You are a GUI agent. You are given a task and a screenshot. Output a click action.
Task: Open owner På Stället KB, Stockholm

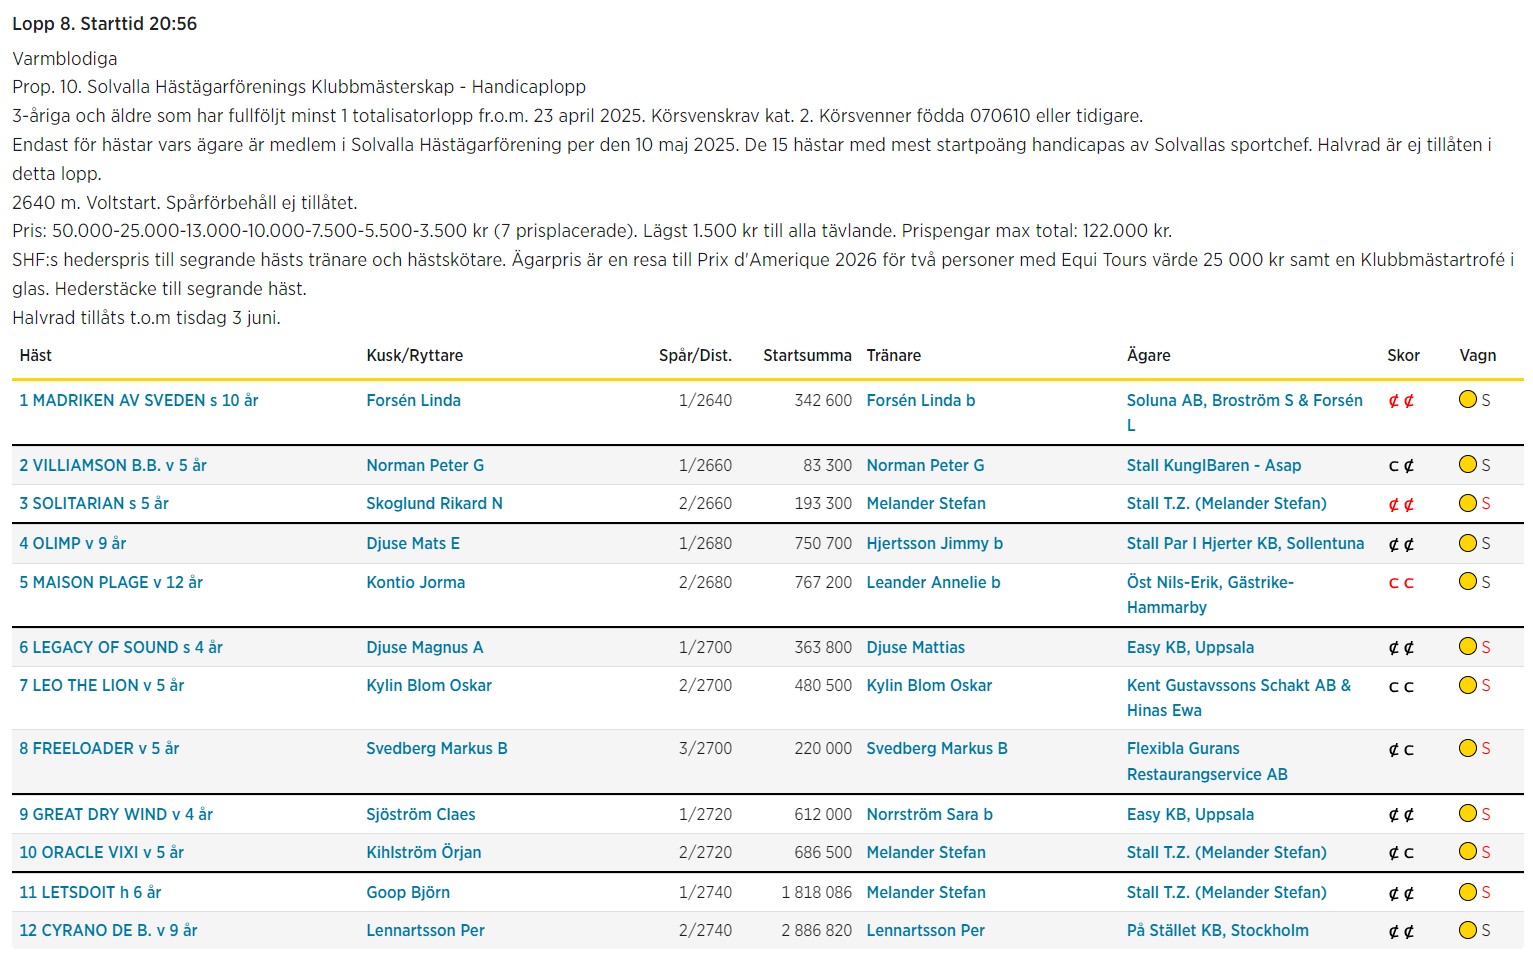coord(1217,930)
